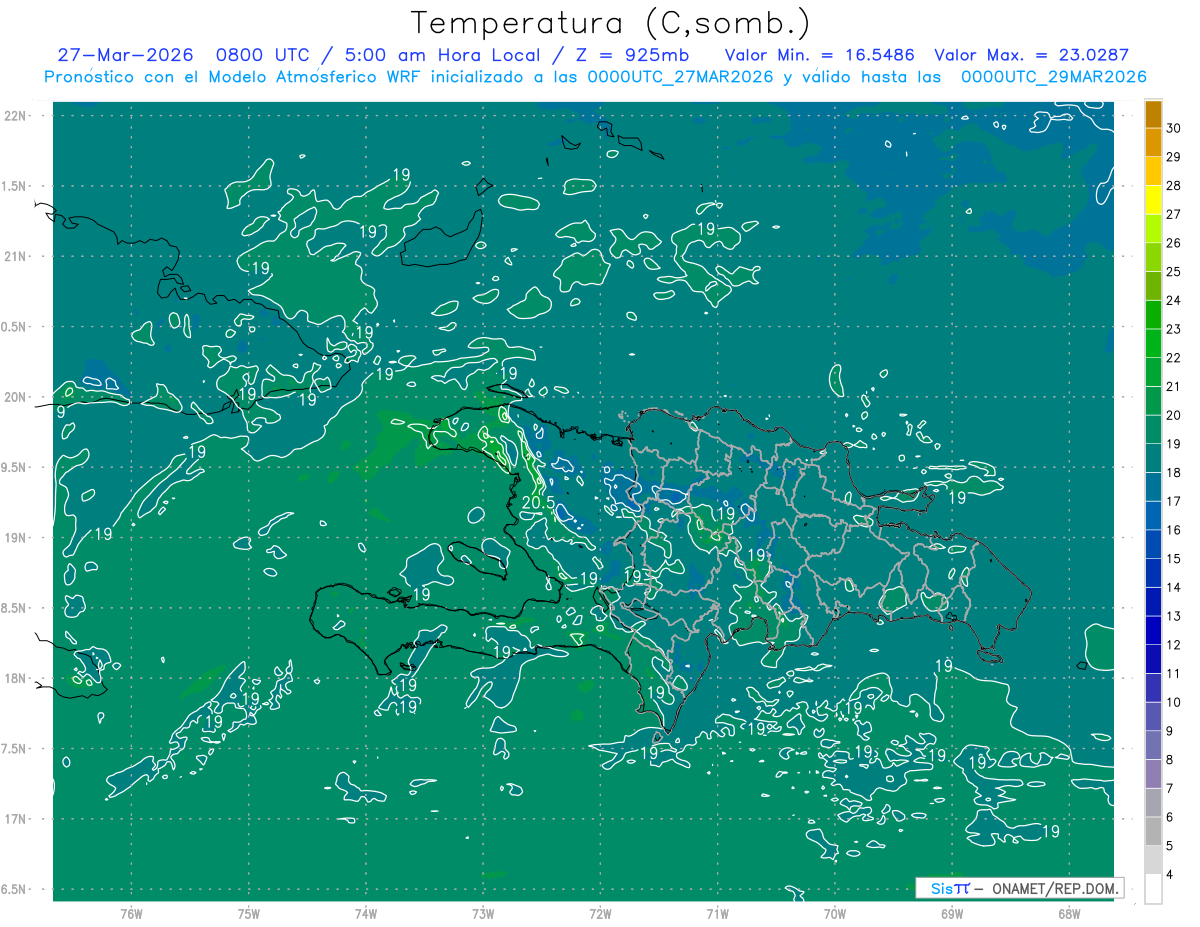Click the 76W longitude axis label
Image resolution: width=1200 pixels, height=927 pixels.
click(131, 913)
